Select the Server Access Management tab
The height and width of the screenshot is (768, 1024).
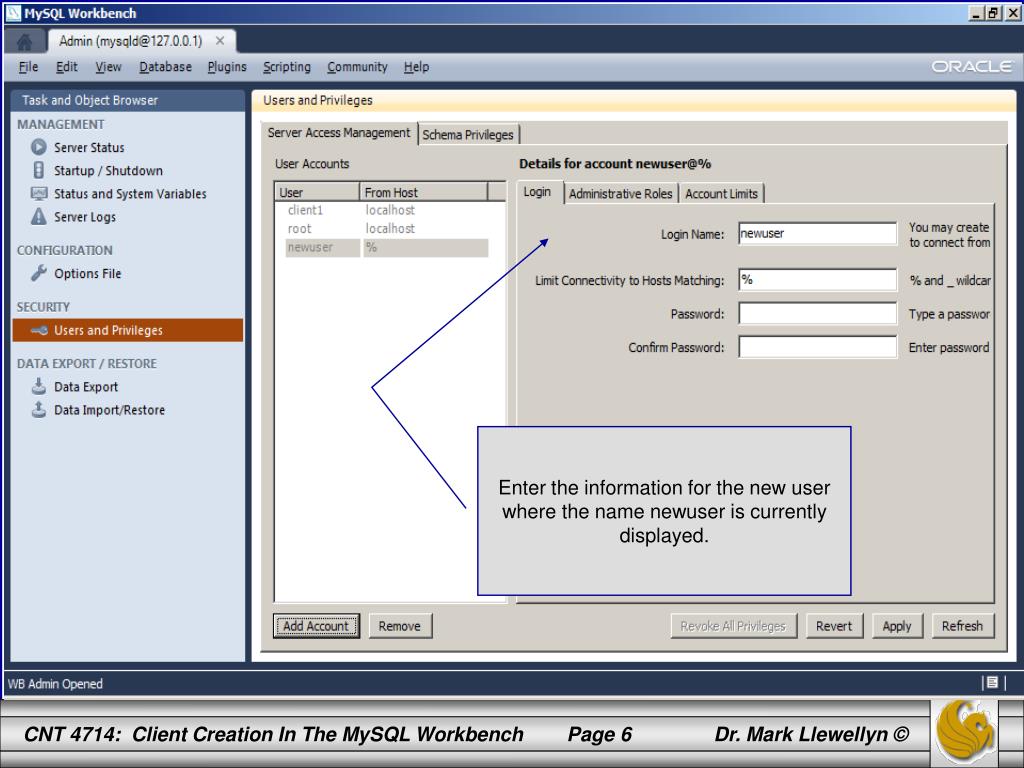[339, 133]
